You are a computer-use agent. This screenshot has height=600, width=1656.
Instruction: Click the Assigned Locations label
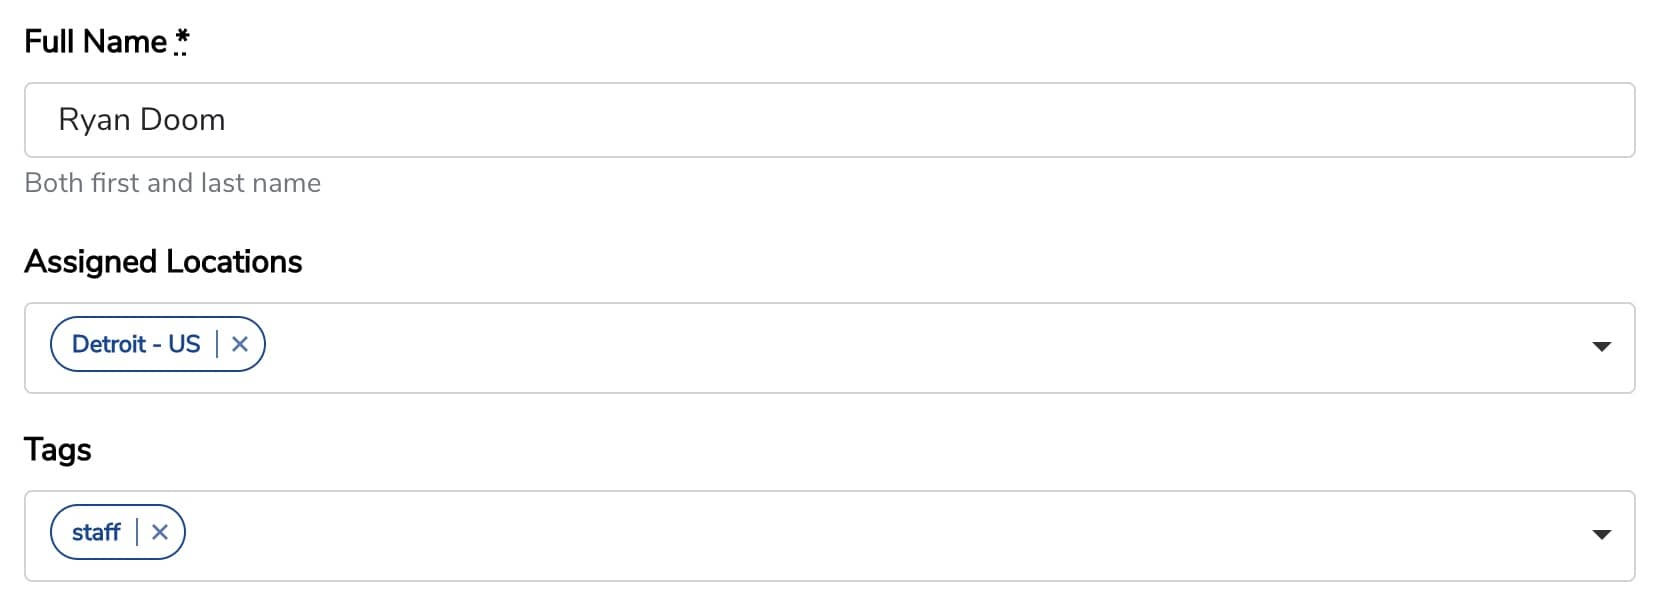[163, 261]
